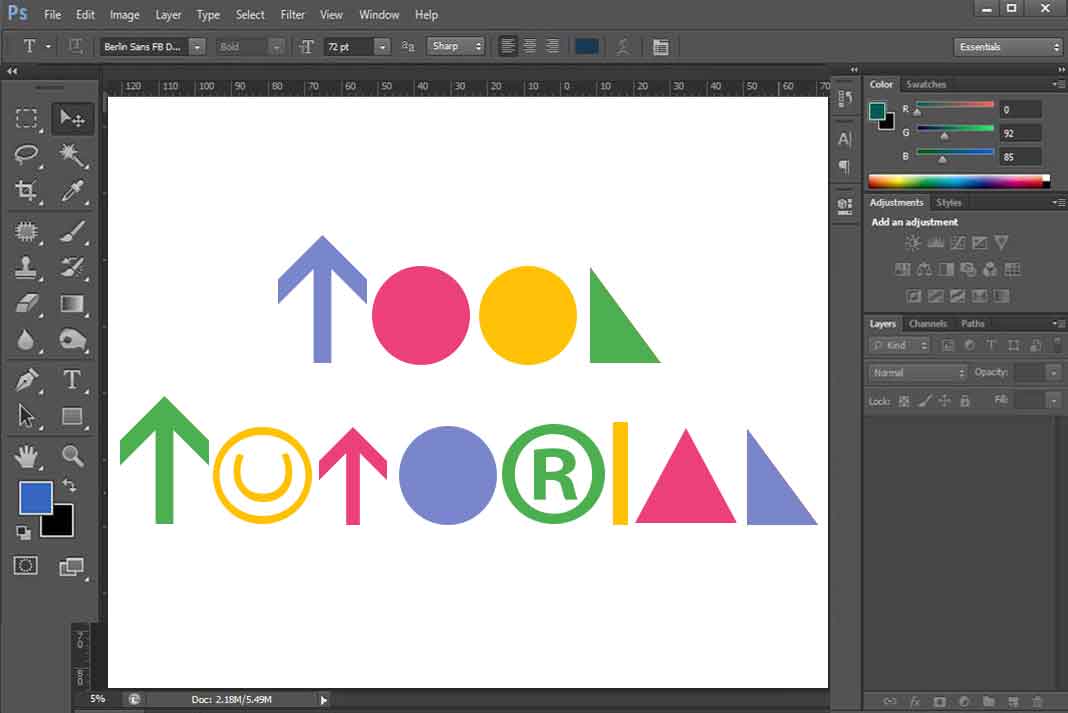1068x713 pixels.
Task: Lock transparent pixels in the Layers panel
Action: [x=903, y=400]
